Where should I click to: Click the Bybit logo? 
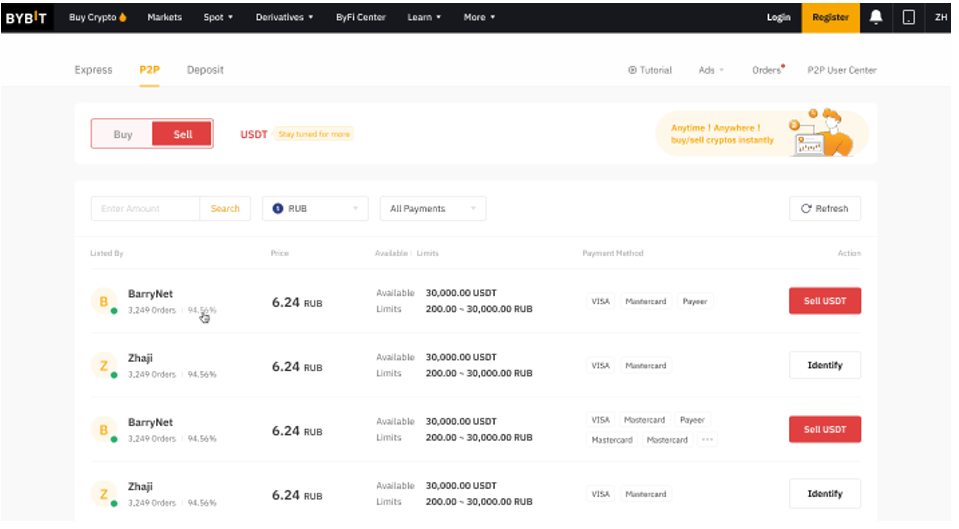point(26,17)
